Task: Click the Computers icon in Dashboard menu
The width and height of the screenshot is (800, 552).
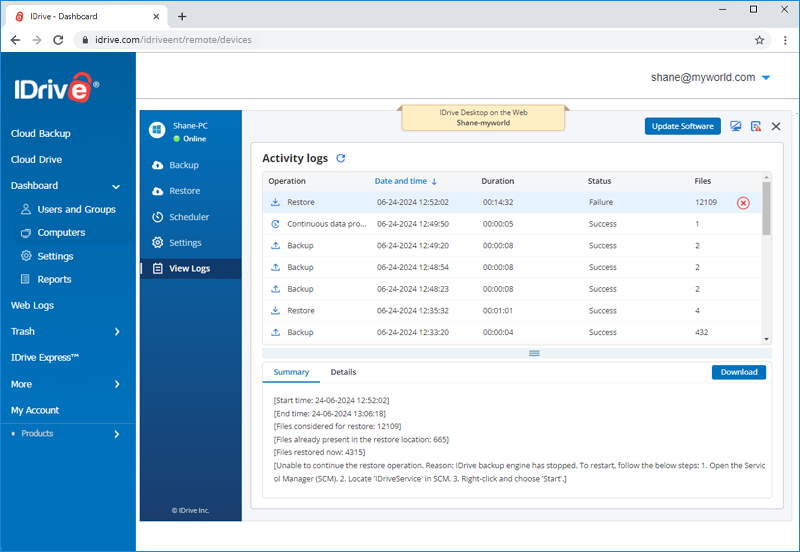Action: (26, 233)
